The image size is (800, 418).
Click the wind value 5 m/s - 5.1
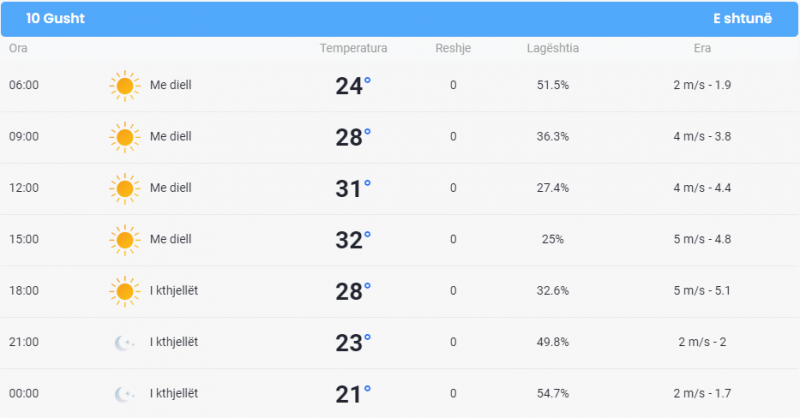(x=702, y=291)
